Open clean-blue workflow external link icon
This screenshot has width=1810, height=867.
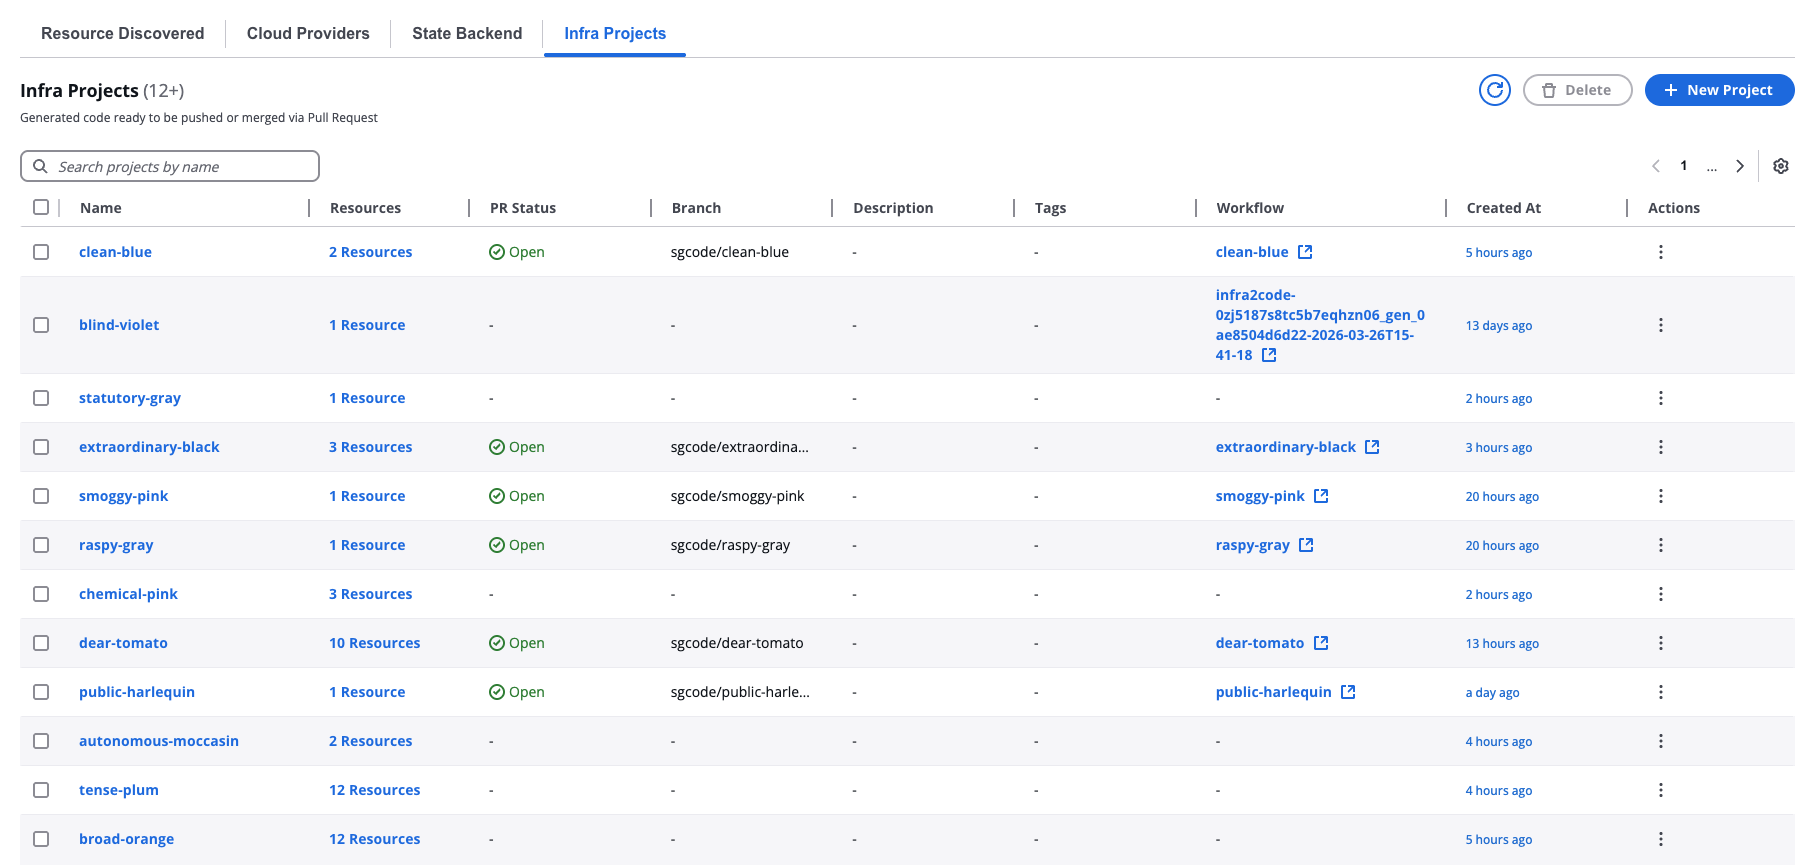point(1305,252)
